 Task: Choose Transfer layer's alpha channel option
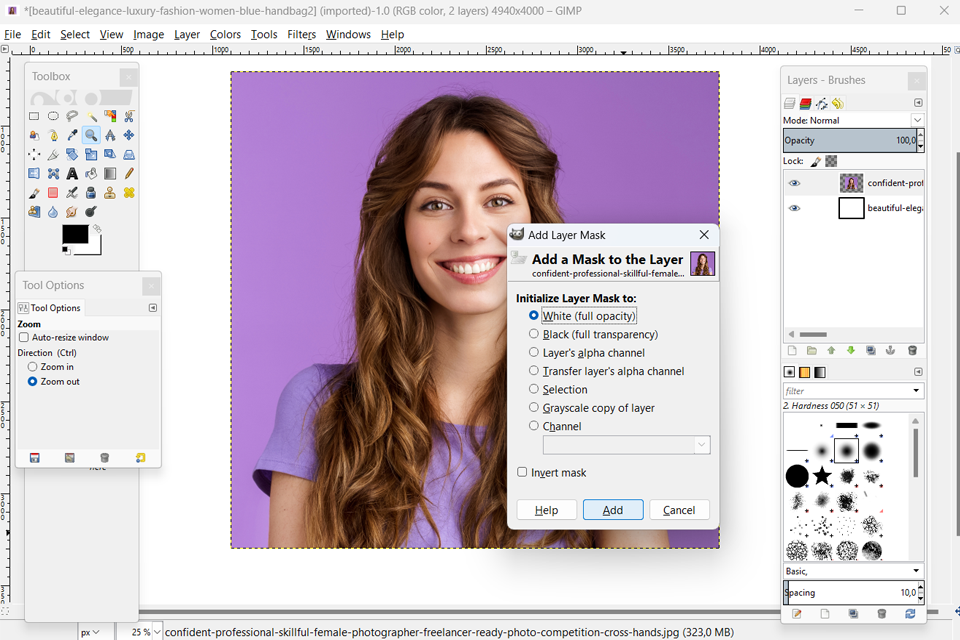pos(534,371)
